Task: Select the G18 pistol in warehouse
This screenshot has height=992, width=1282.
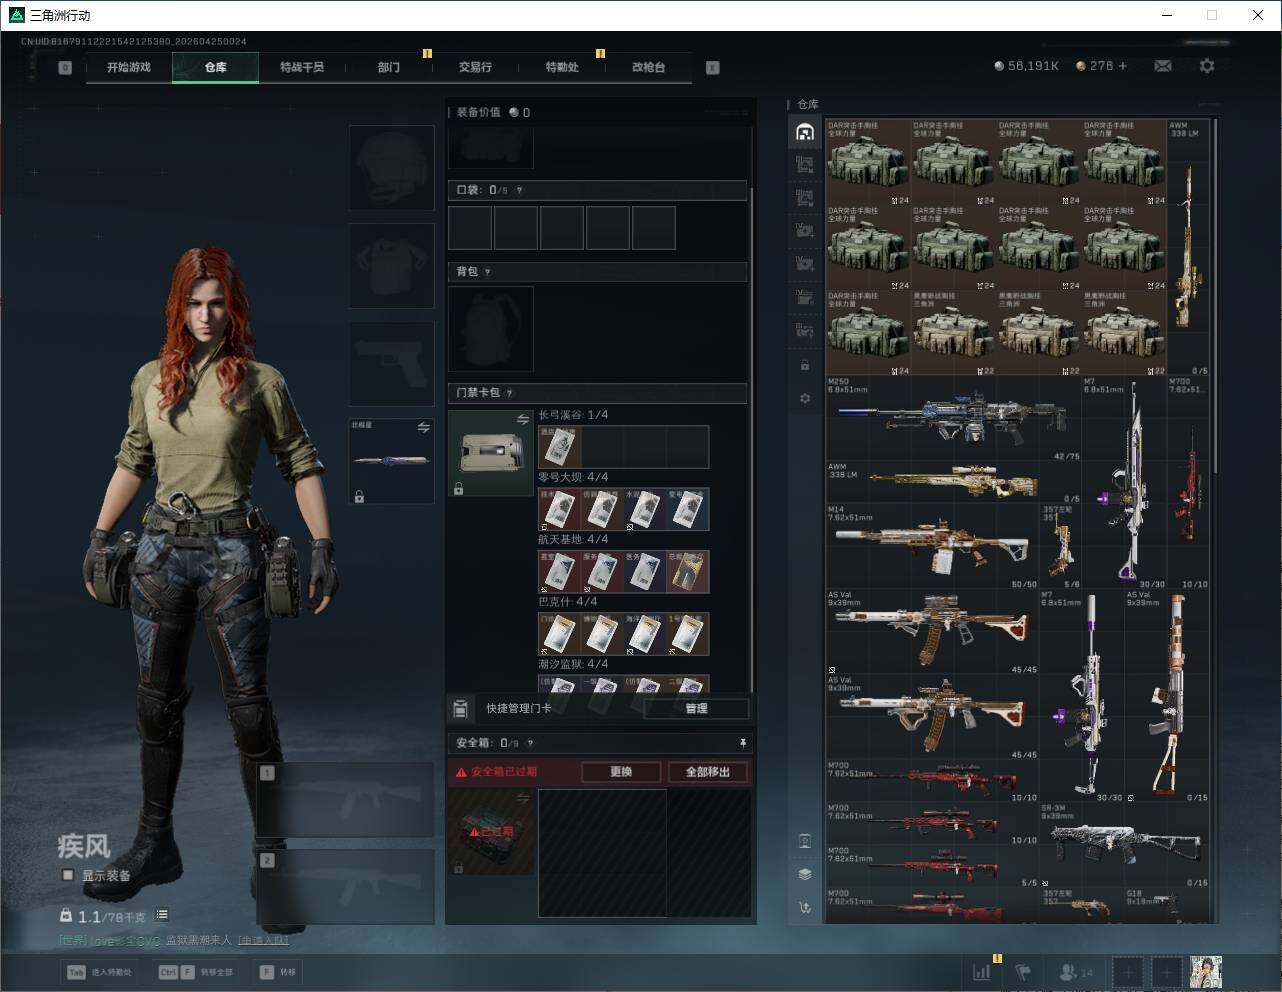Action: pyautogui.click(x=1166, y=905)
